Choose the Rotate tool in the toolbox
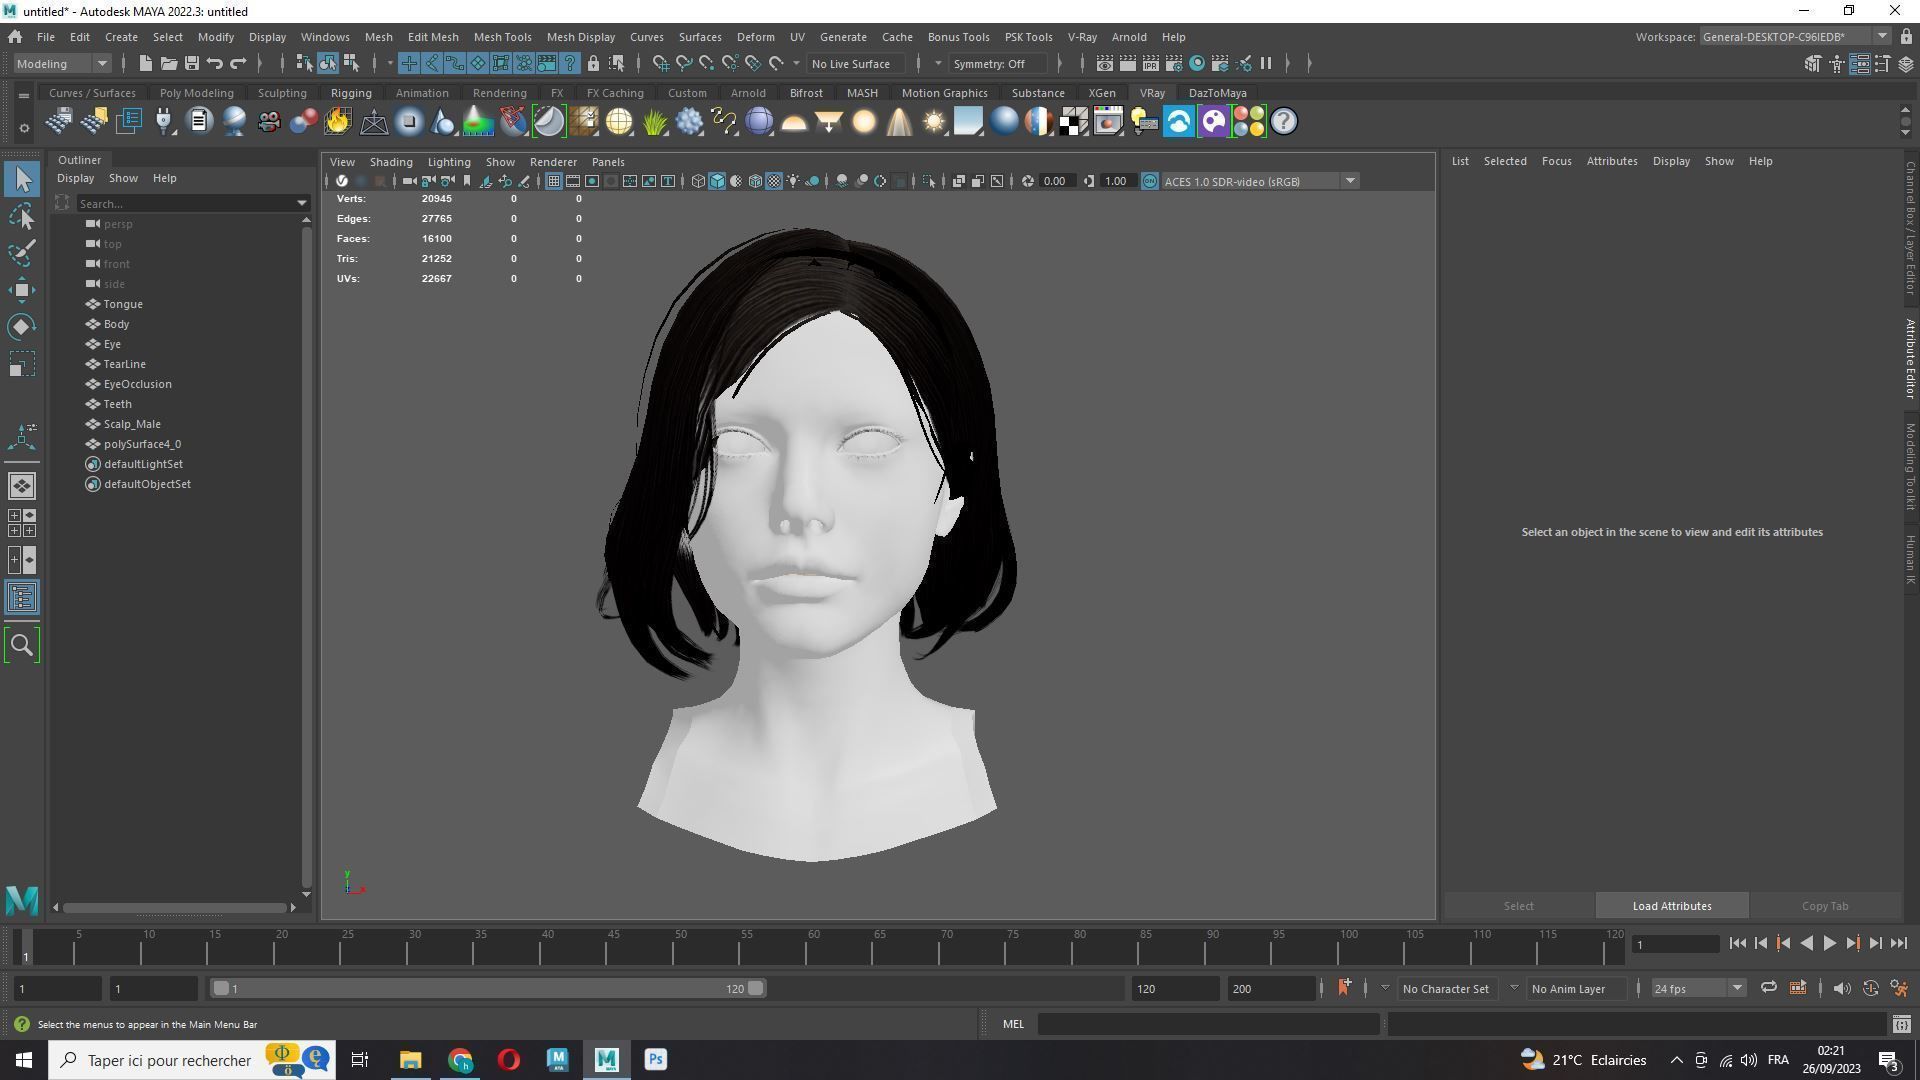Image resolution: width=1920 pixels, height=1080 pixels. coord(22,327)
